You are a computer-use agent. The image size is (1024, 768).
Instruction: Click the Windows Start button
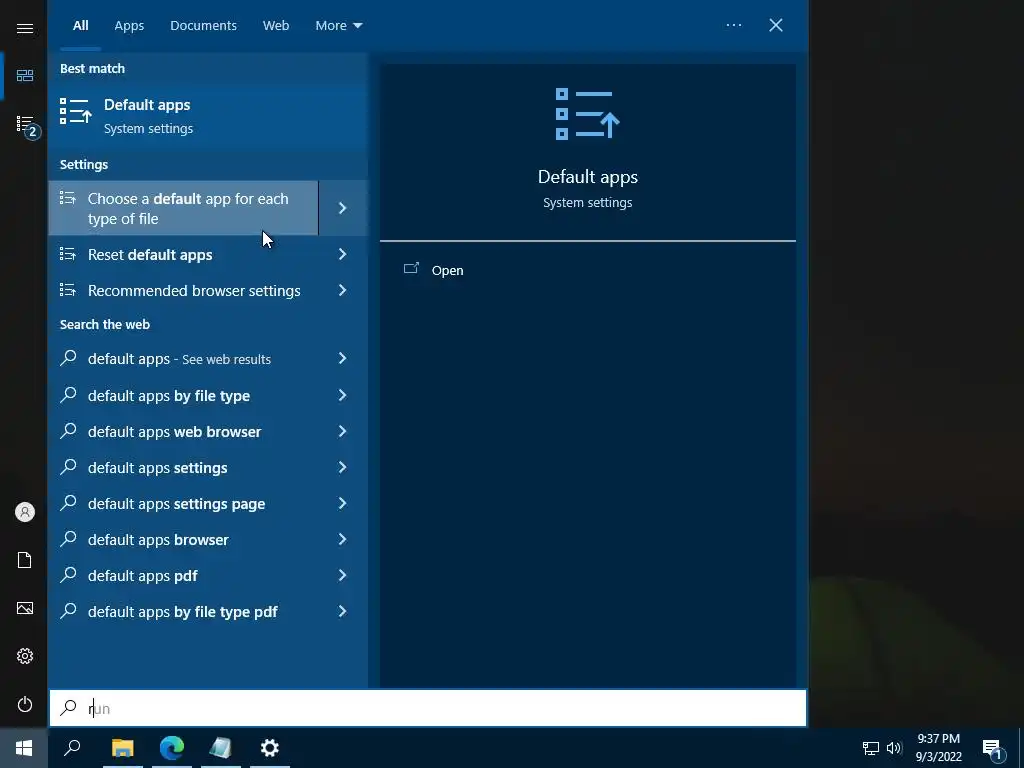click(24, 748)
